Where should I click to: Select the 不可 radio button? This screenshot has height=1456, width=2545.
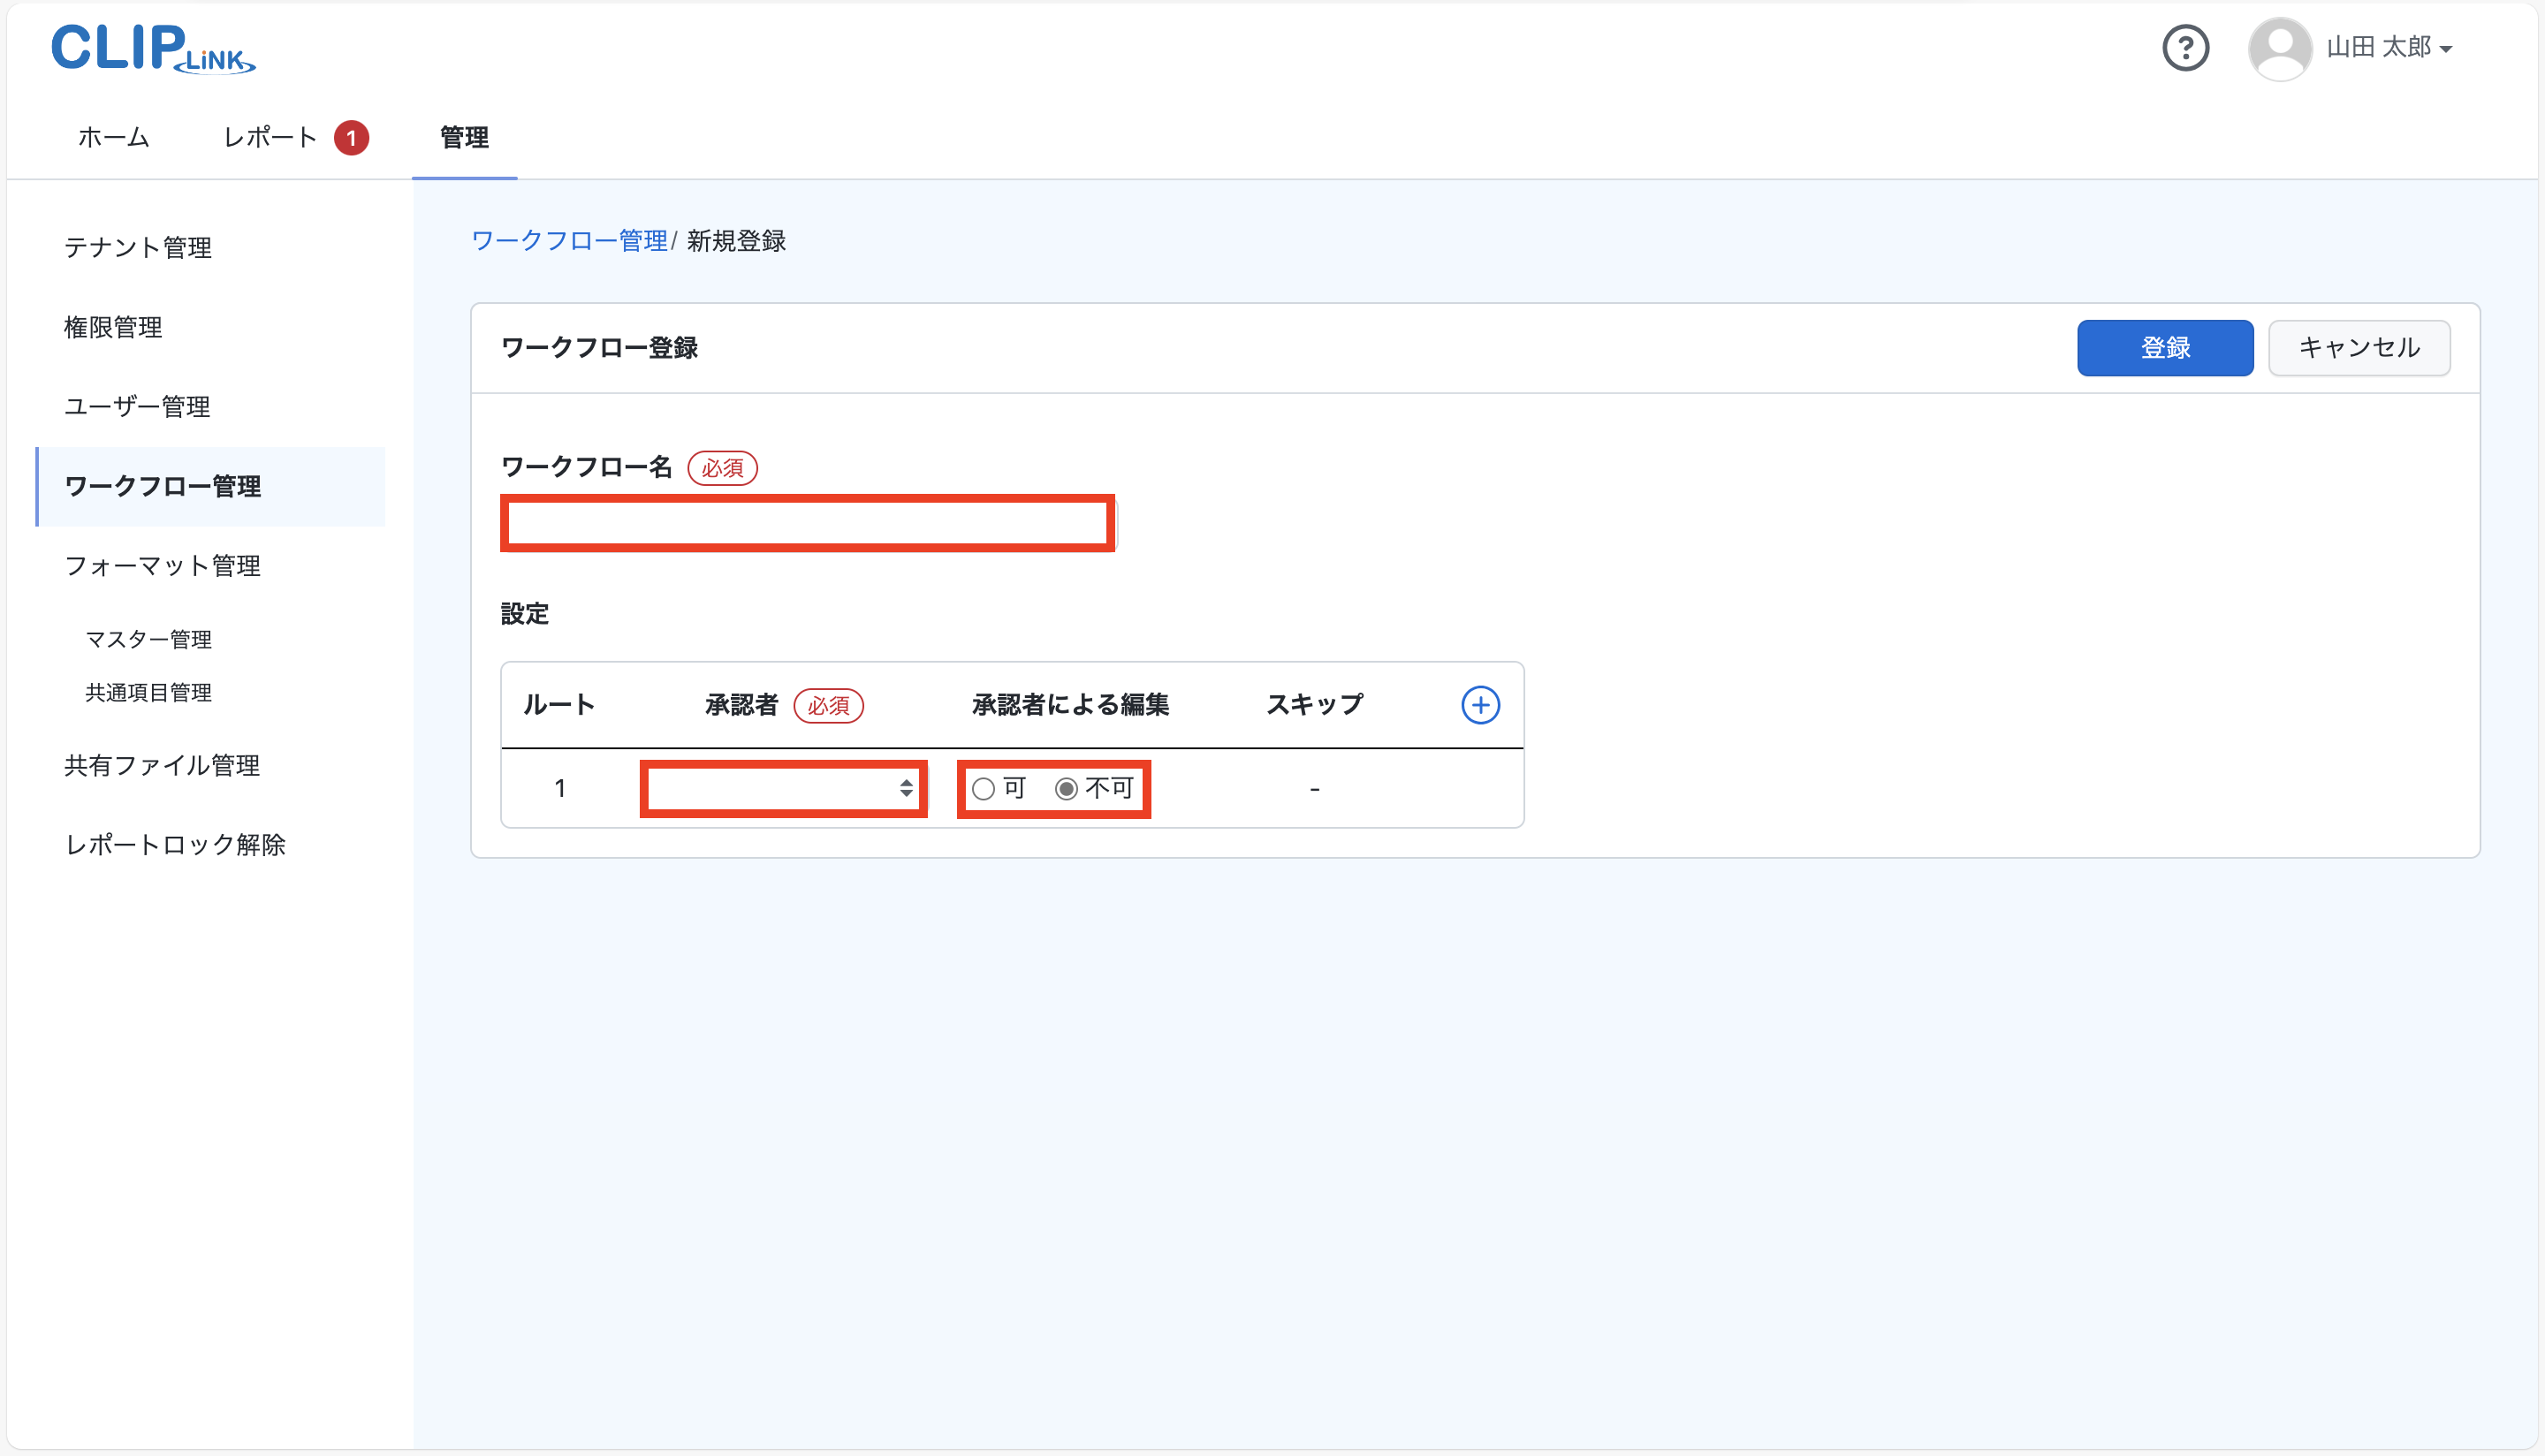(1067, 788)
